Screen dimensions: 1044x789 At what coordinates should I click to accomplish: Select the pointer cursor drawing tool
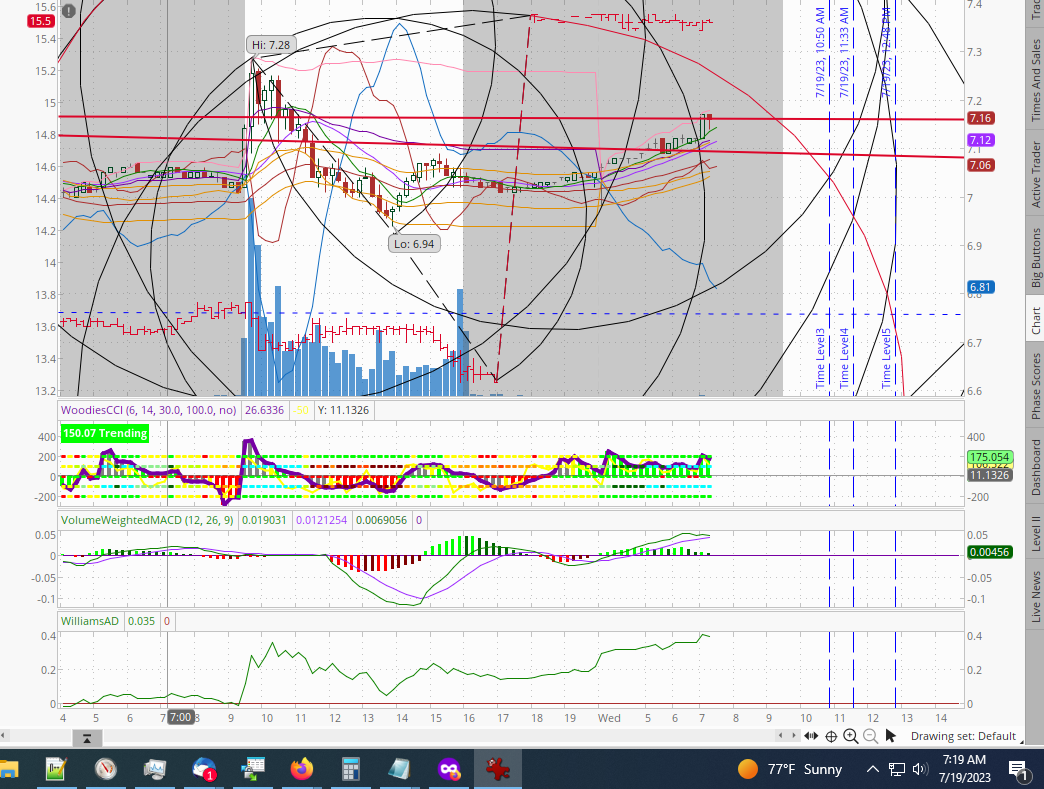point(890,736)
